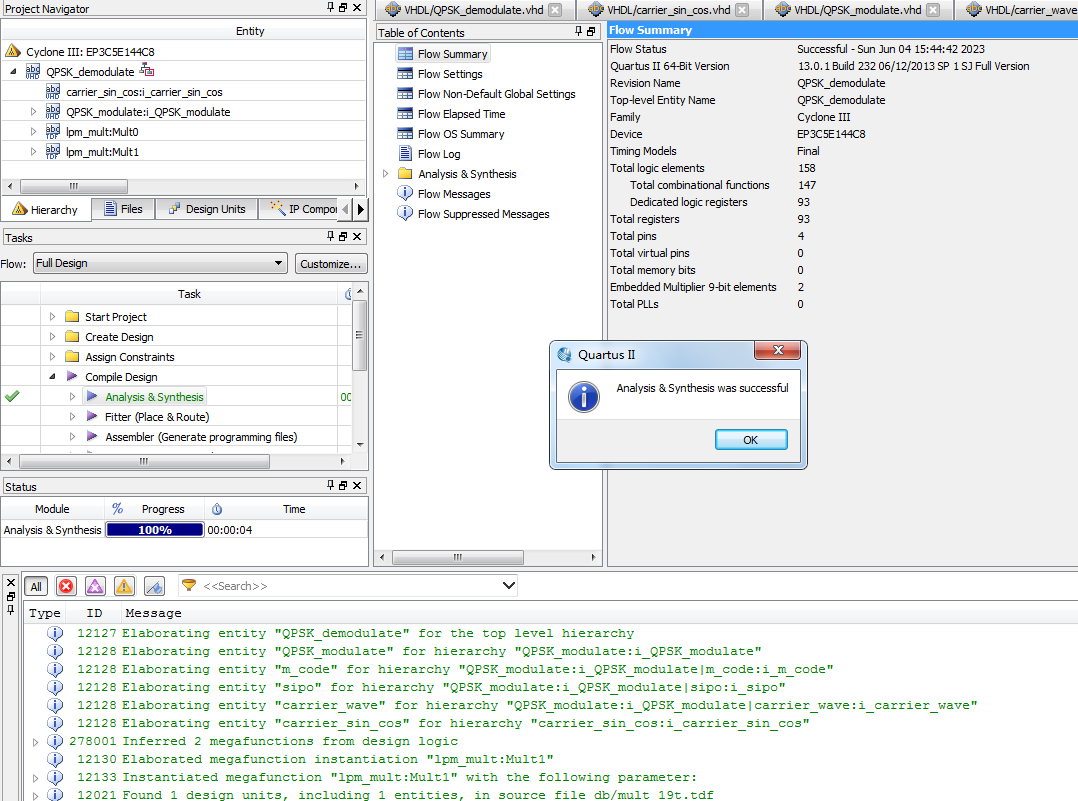
Task: Open the Customize dialog in the Tasks panel
Action: click(x=331, y=263)
